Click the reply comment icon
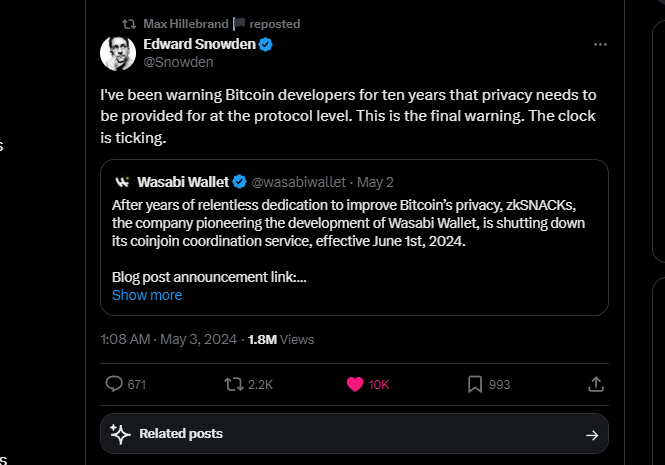 tap(114, 384)
